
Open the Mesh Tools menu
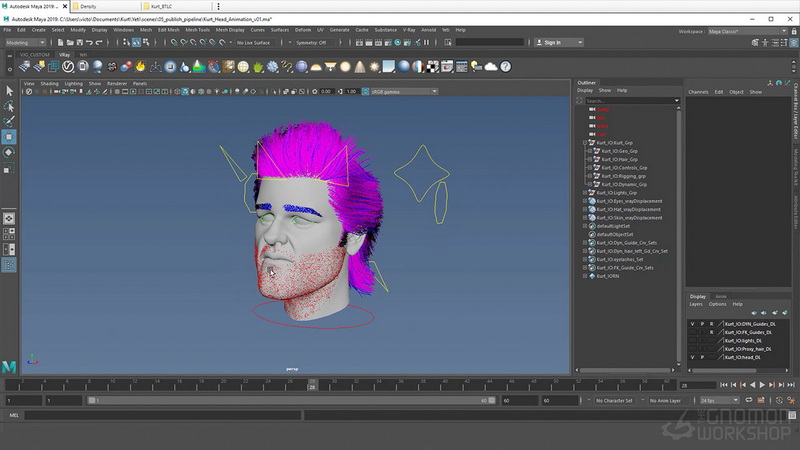point(197,30)
